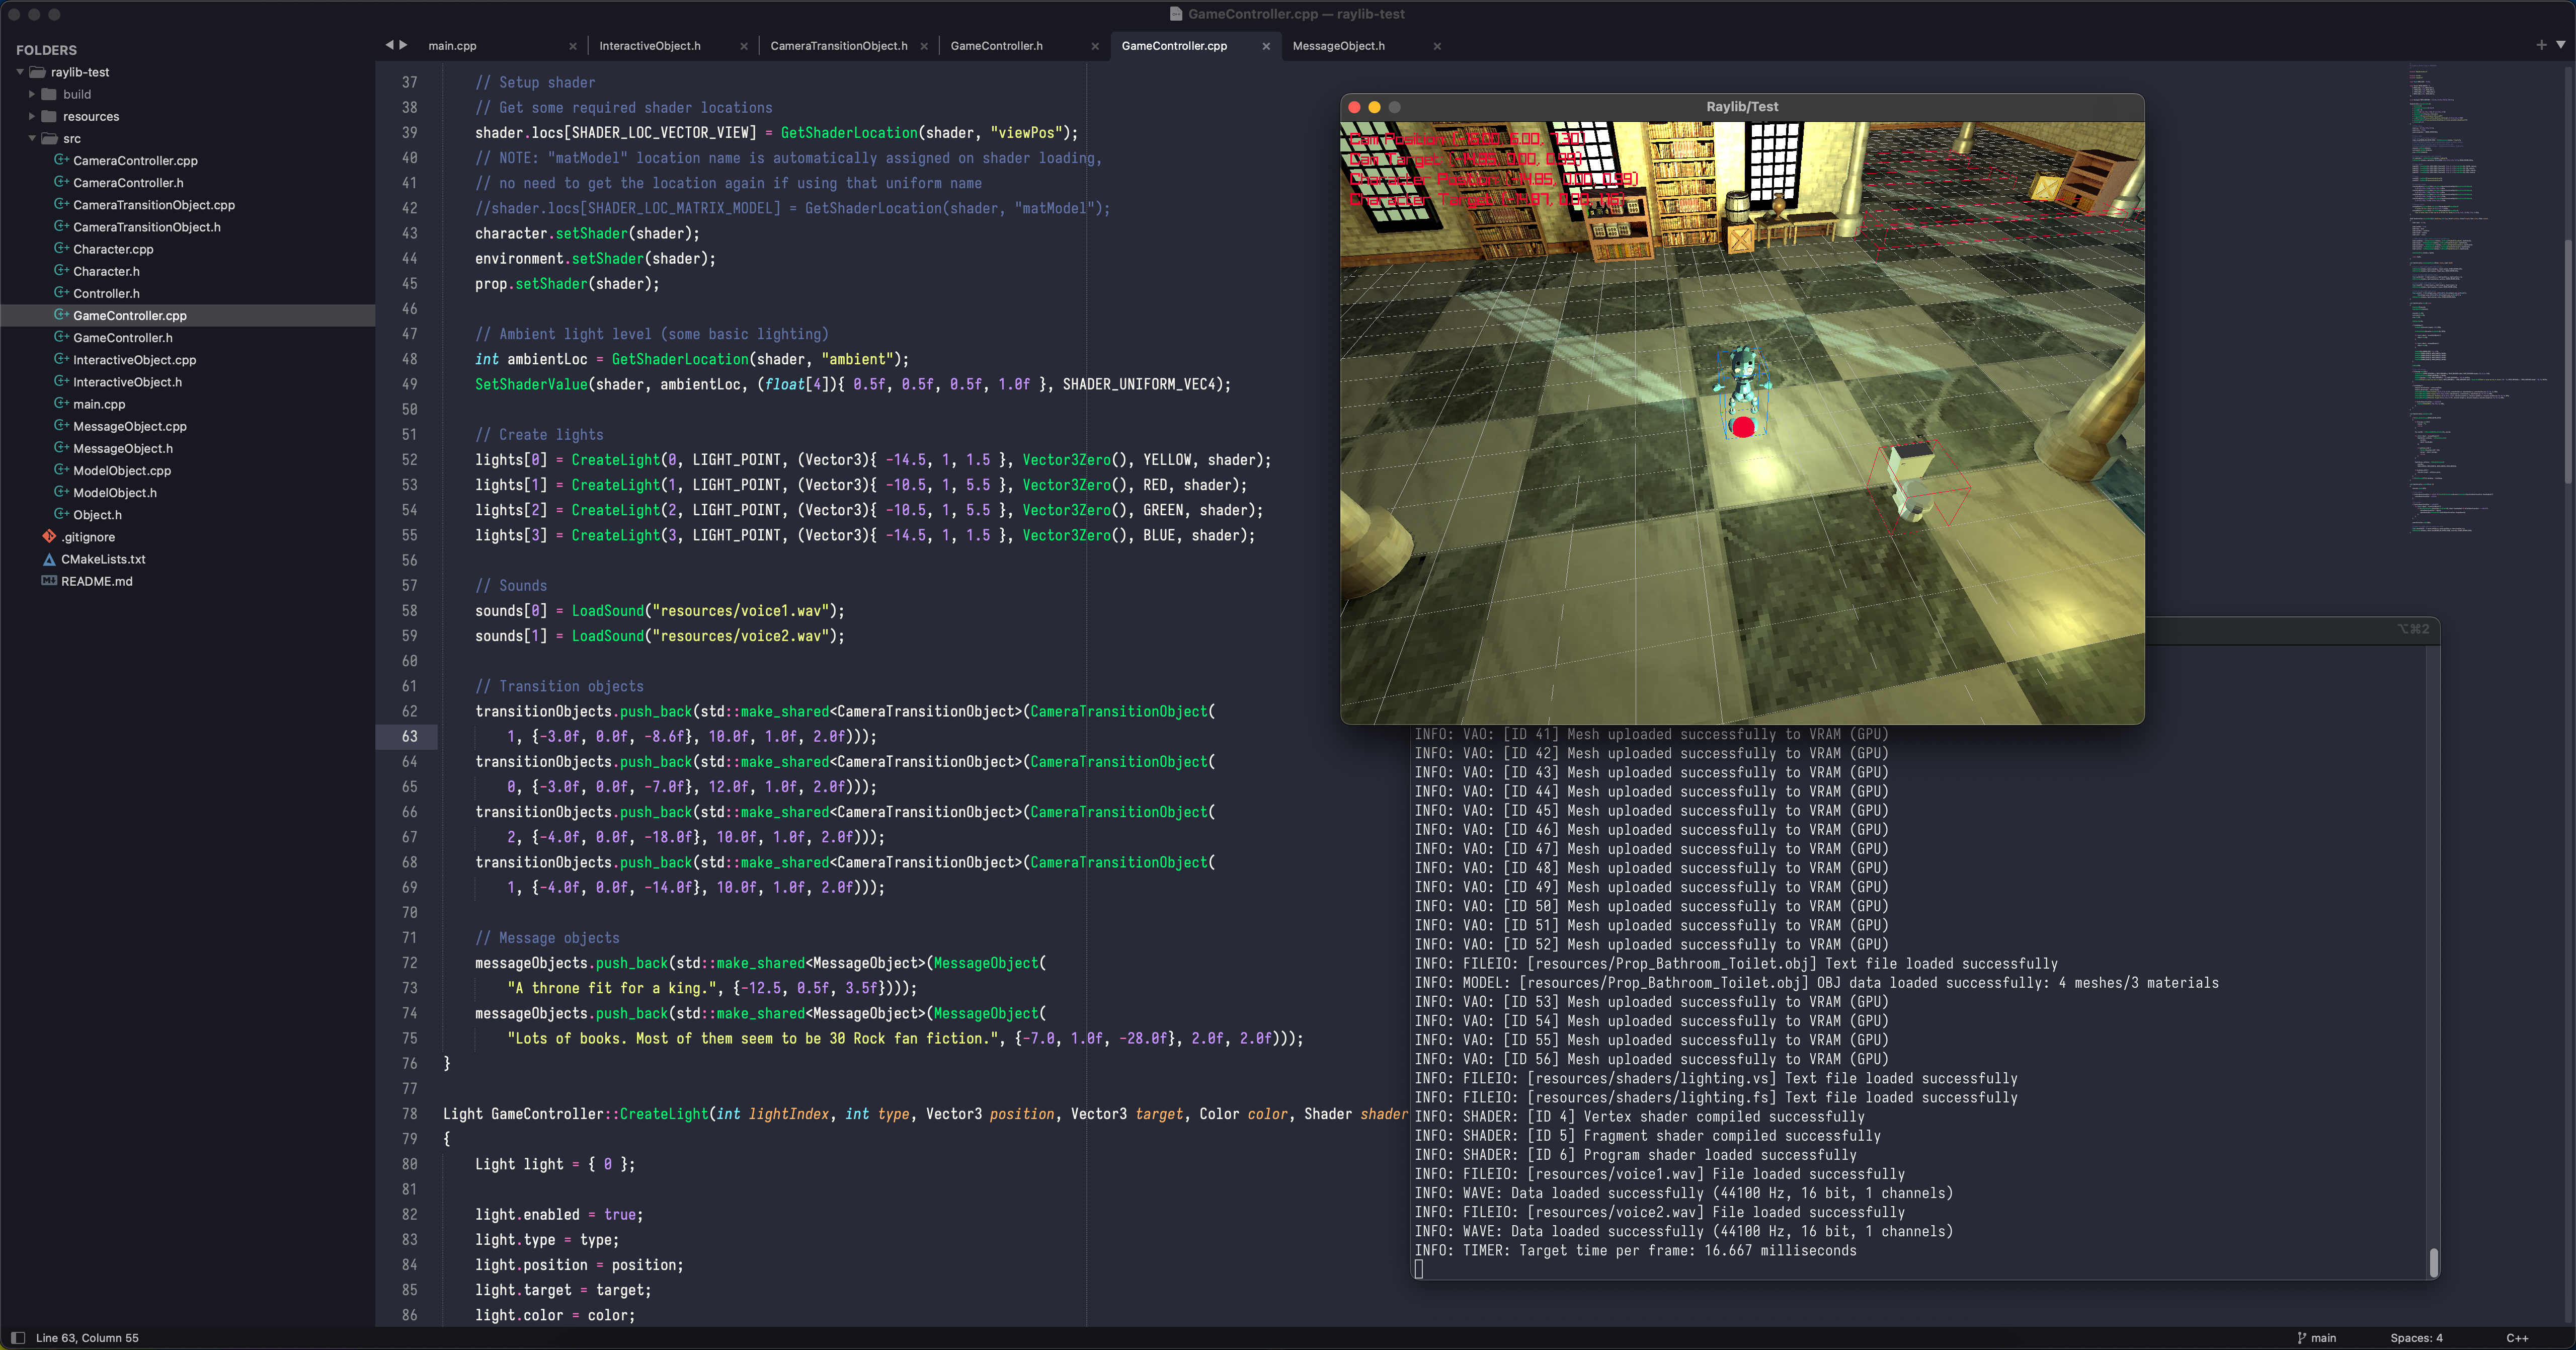Switch to InteractiveObject.h tab
The height and width of the screenshot is (1350, 2576).
(650, 46)
